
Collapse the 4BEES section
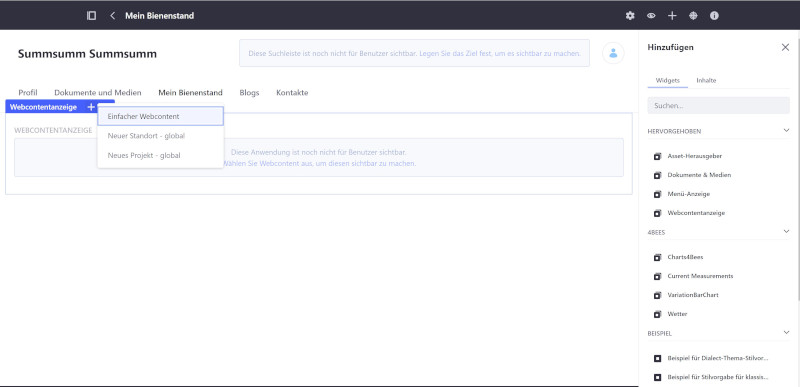tap(786, 231)
